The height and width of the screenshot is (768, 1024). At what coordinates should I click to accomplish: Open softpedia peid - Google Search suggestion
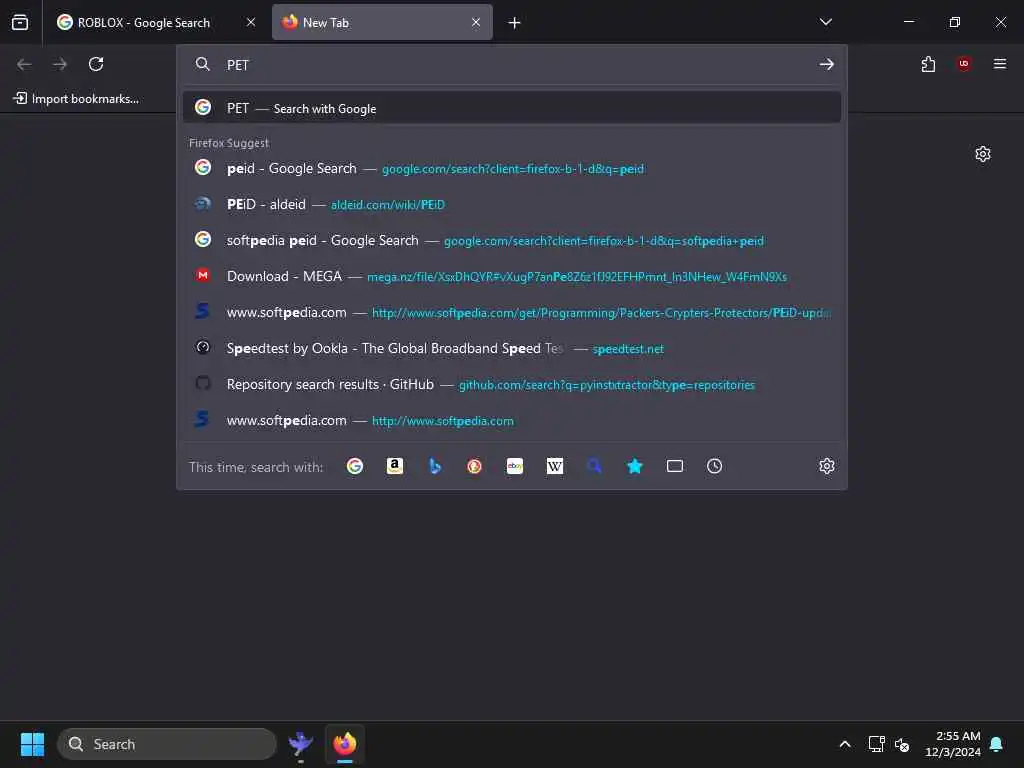(511, 240)
